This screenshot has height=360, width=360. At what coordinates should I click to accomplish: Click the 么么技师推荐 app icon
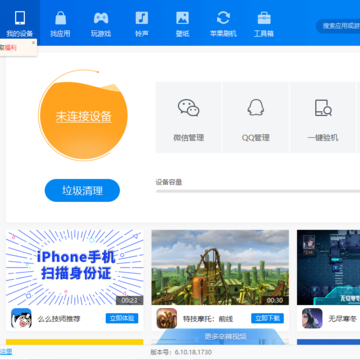[x=21, y=318]
